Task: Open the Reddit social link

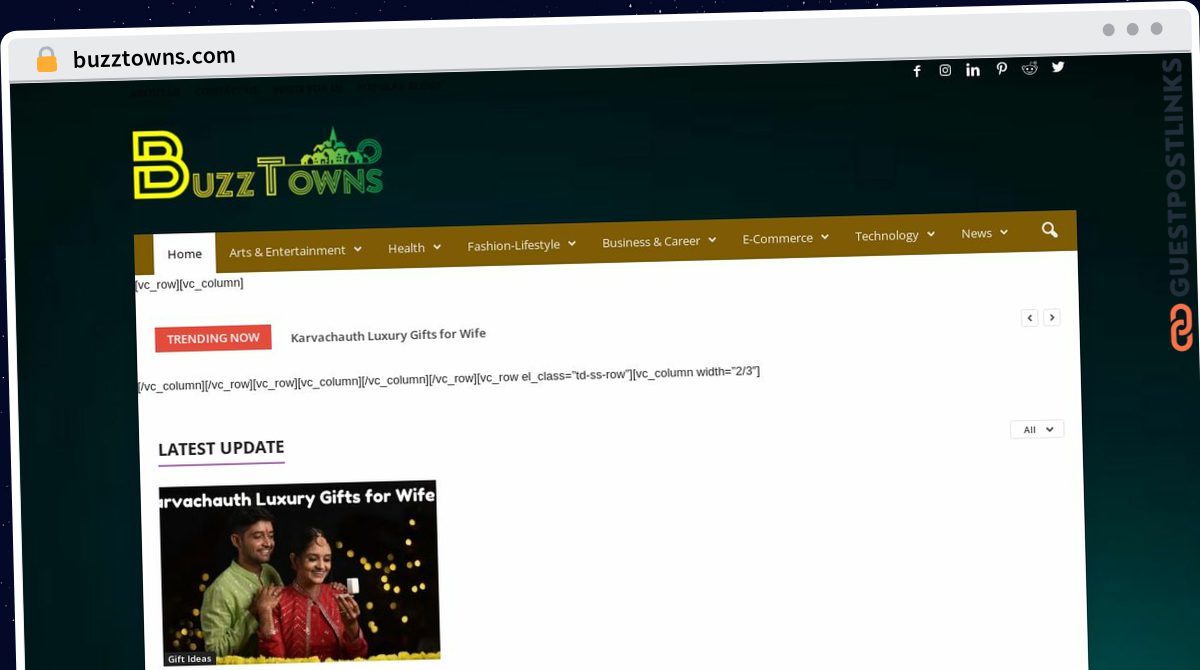Action: [x=1030, y=68]
